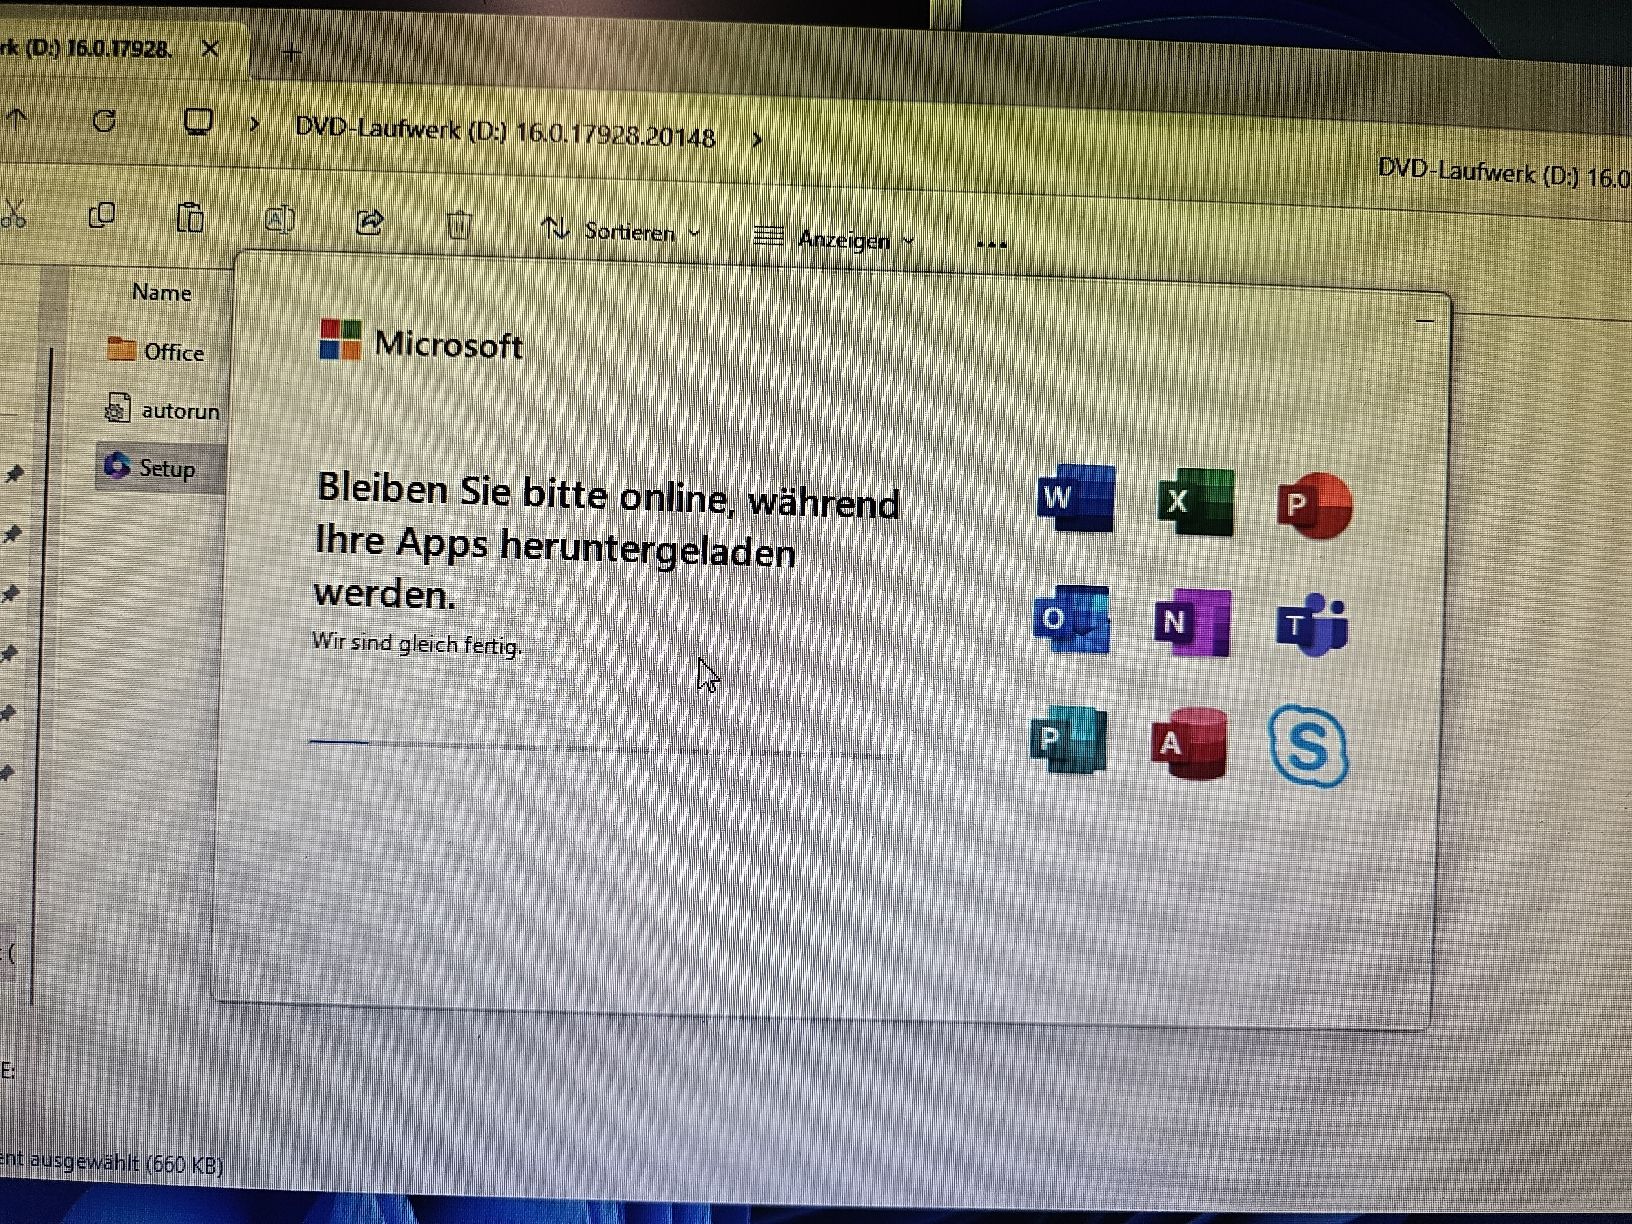Screen dimensions: 1632x1224
Task: Refresh the Explorer folder view
Action: [x=104, y=121]
